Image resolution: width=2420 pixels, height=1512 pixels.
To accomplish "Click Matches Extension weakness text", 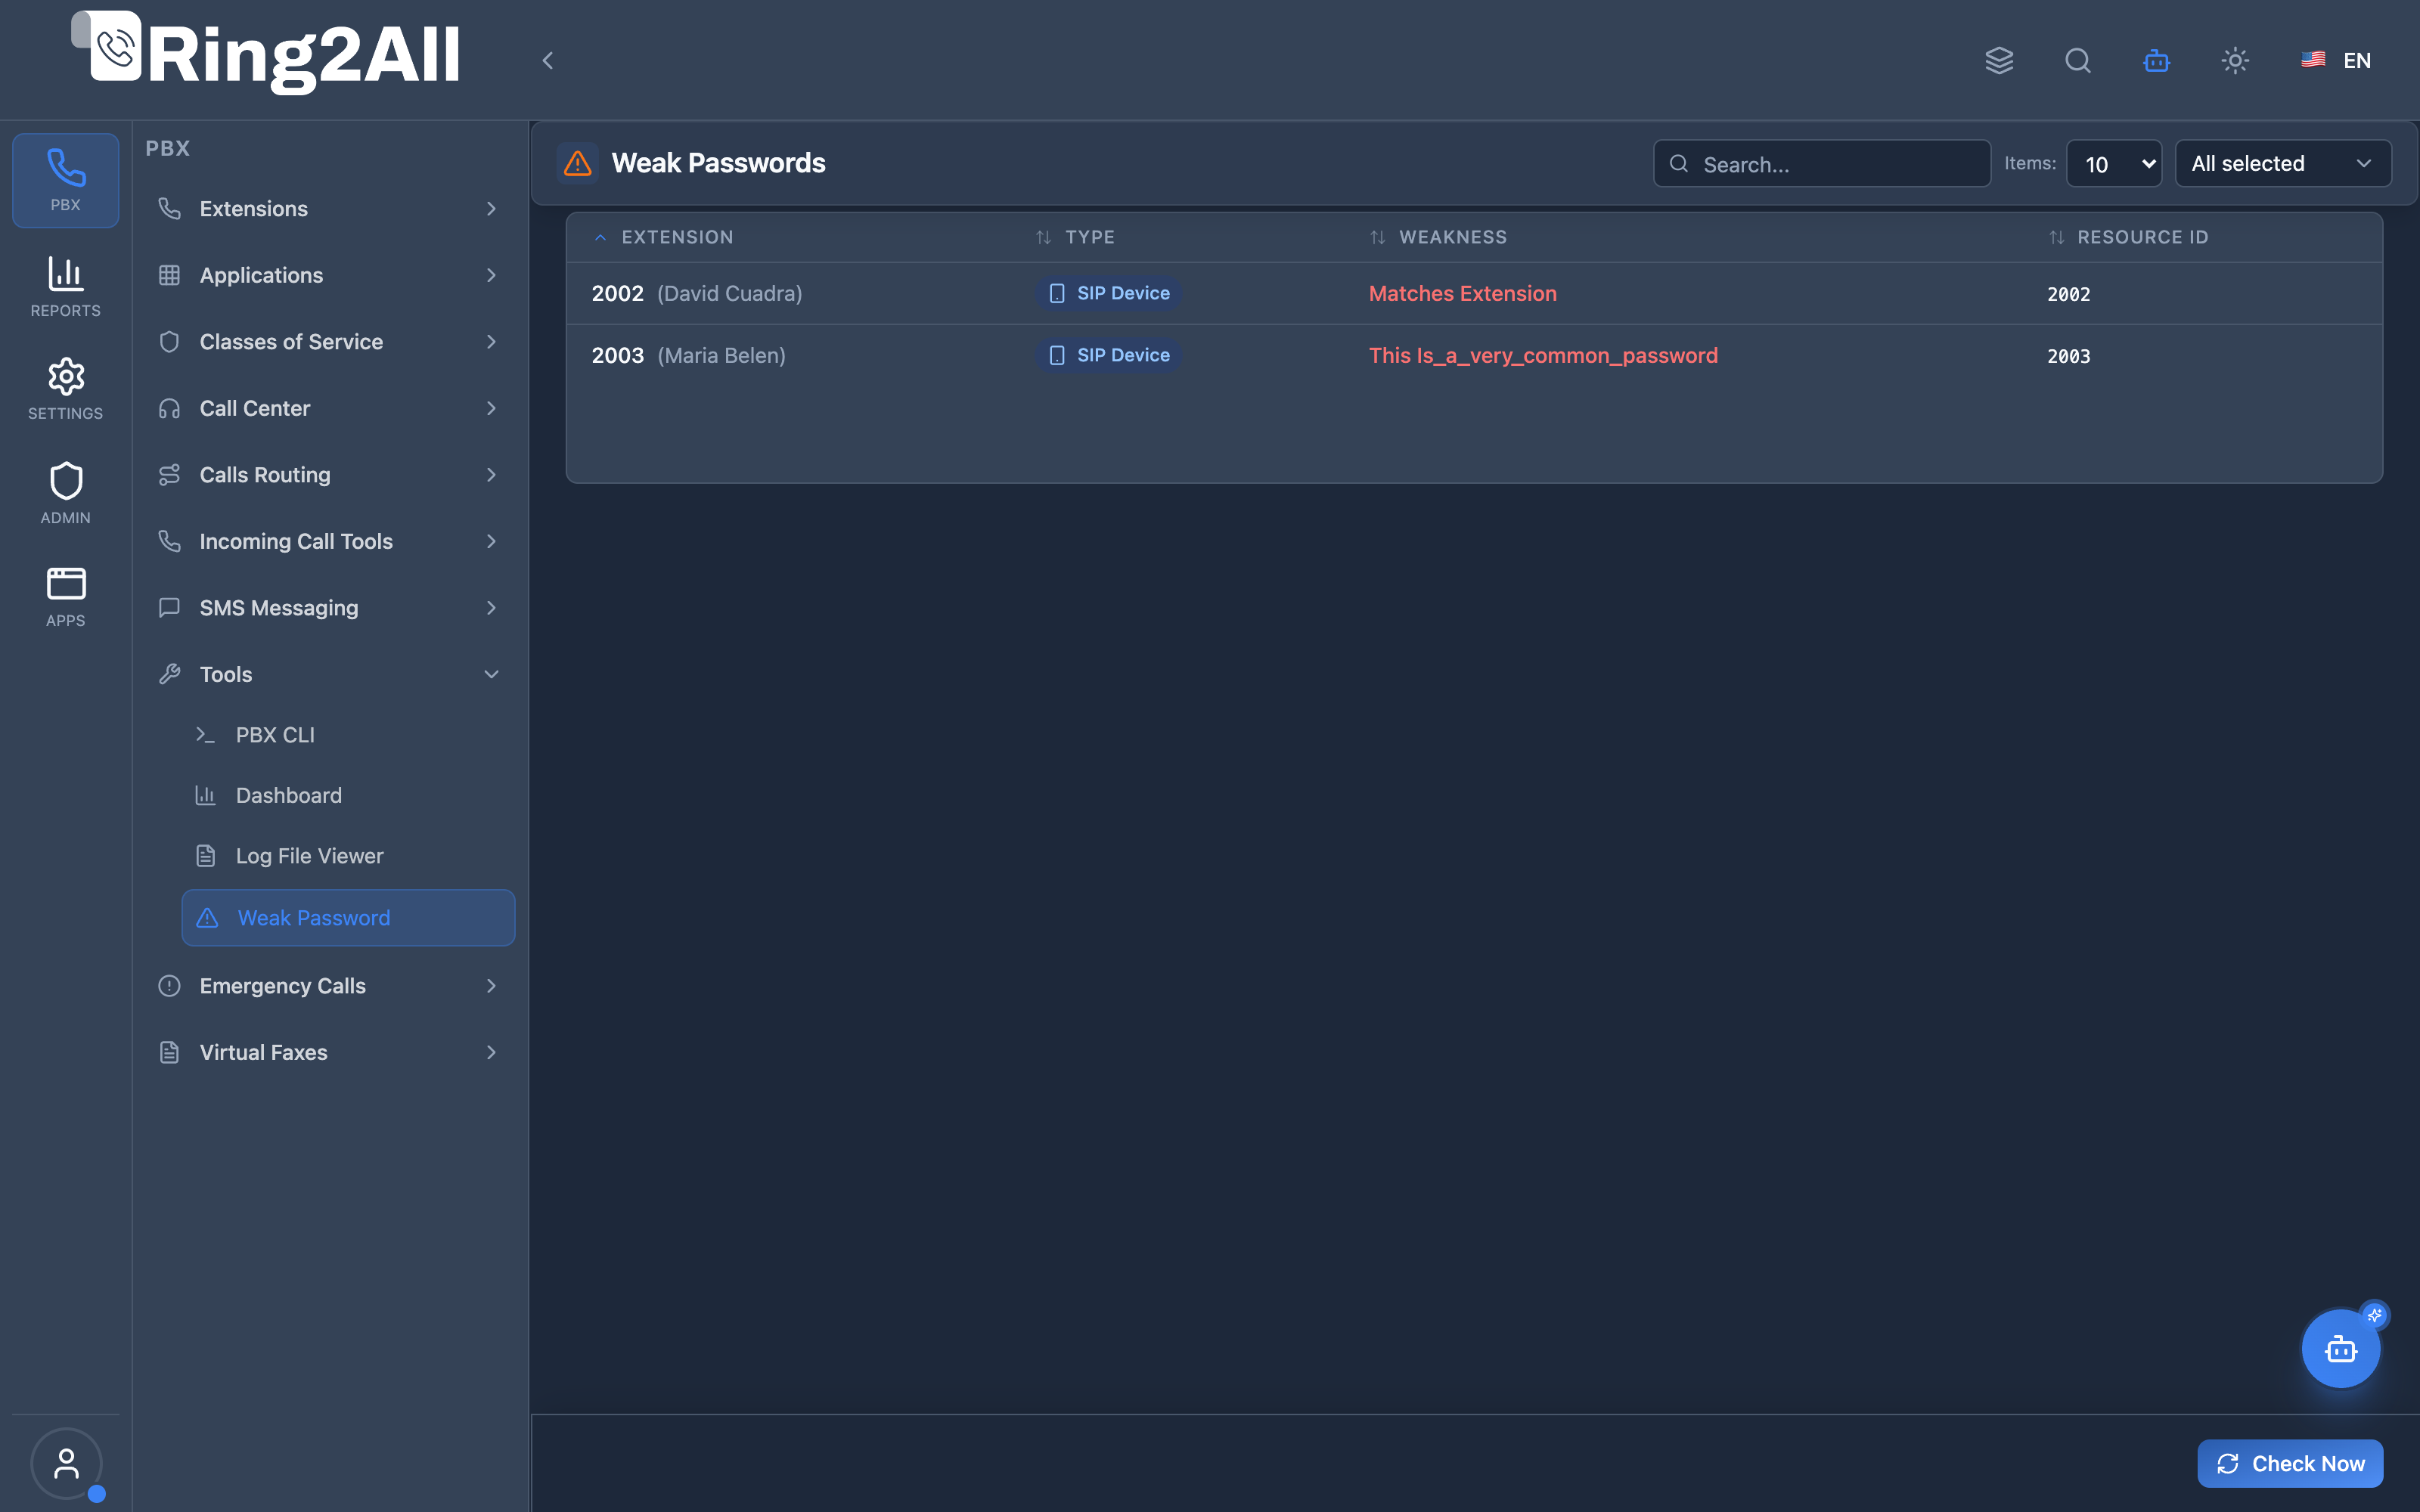I will point(1462,293).
